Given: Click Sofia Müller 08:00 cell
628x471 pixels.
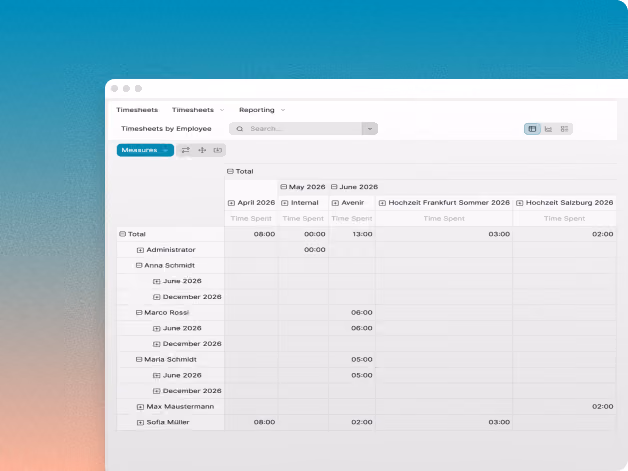Looking at the screenshot, I should pyautogui.click(x=251, y=423).
